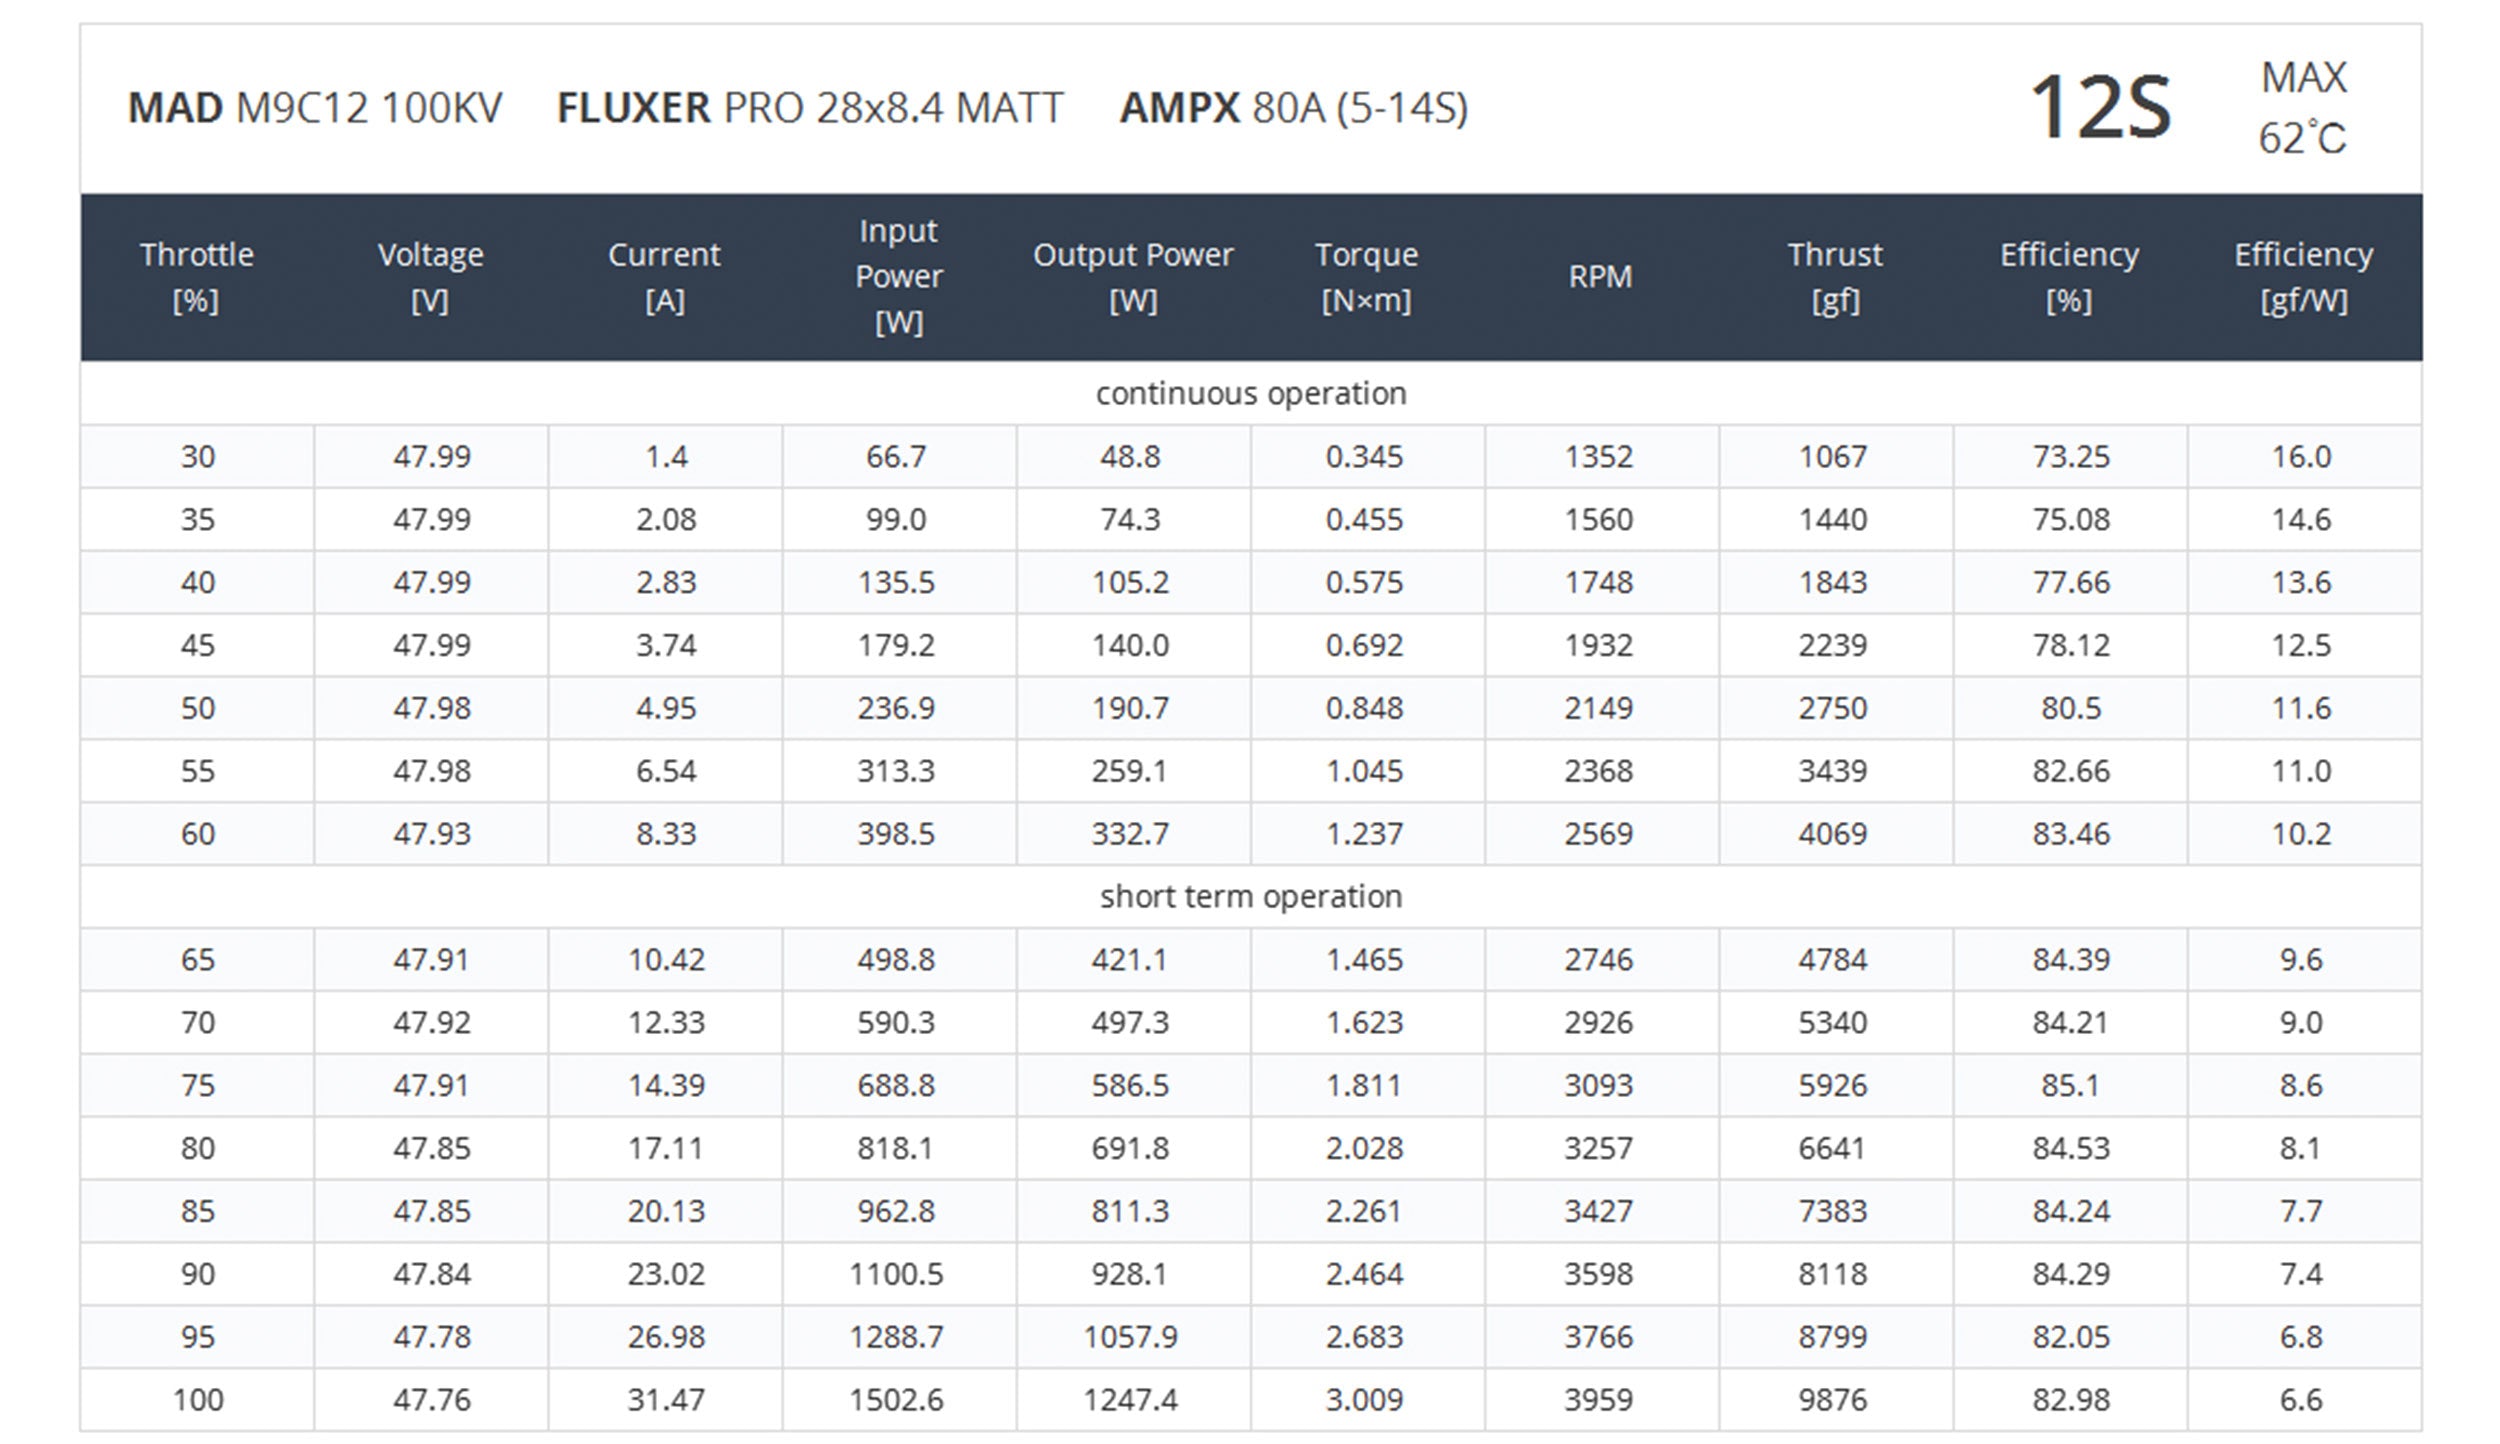Click the FLUXER PRO 28x8.4 MATT label

[x=810, y=108]
